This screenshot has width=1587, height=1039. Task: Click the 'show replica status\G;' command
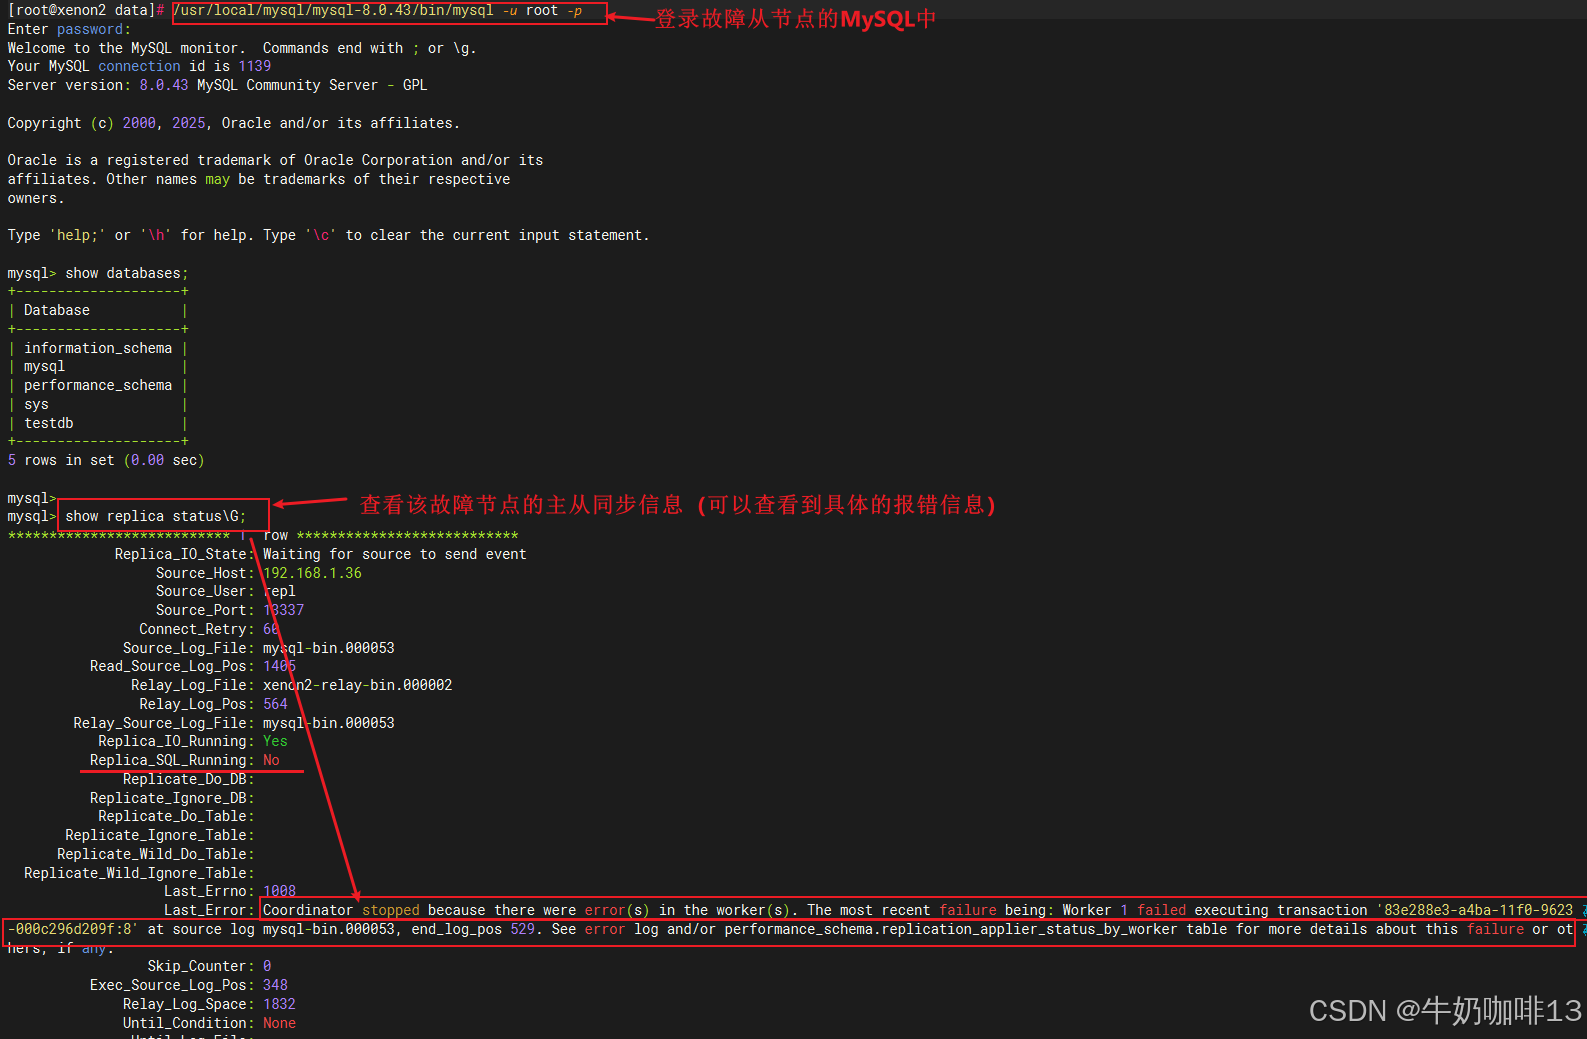[x=155, y=516]
